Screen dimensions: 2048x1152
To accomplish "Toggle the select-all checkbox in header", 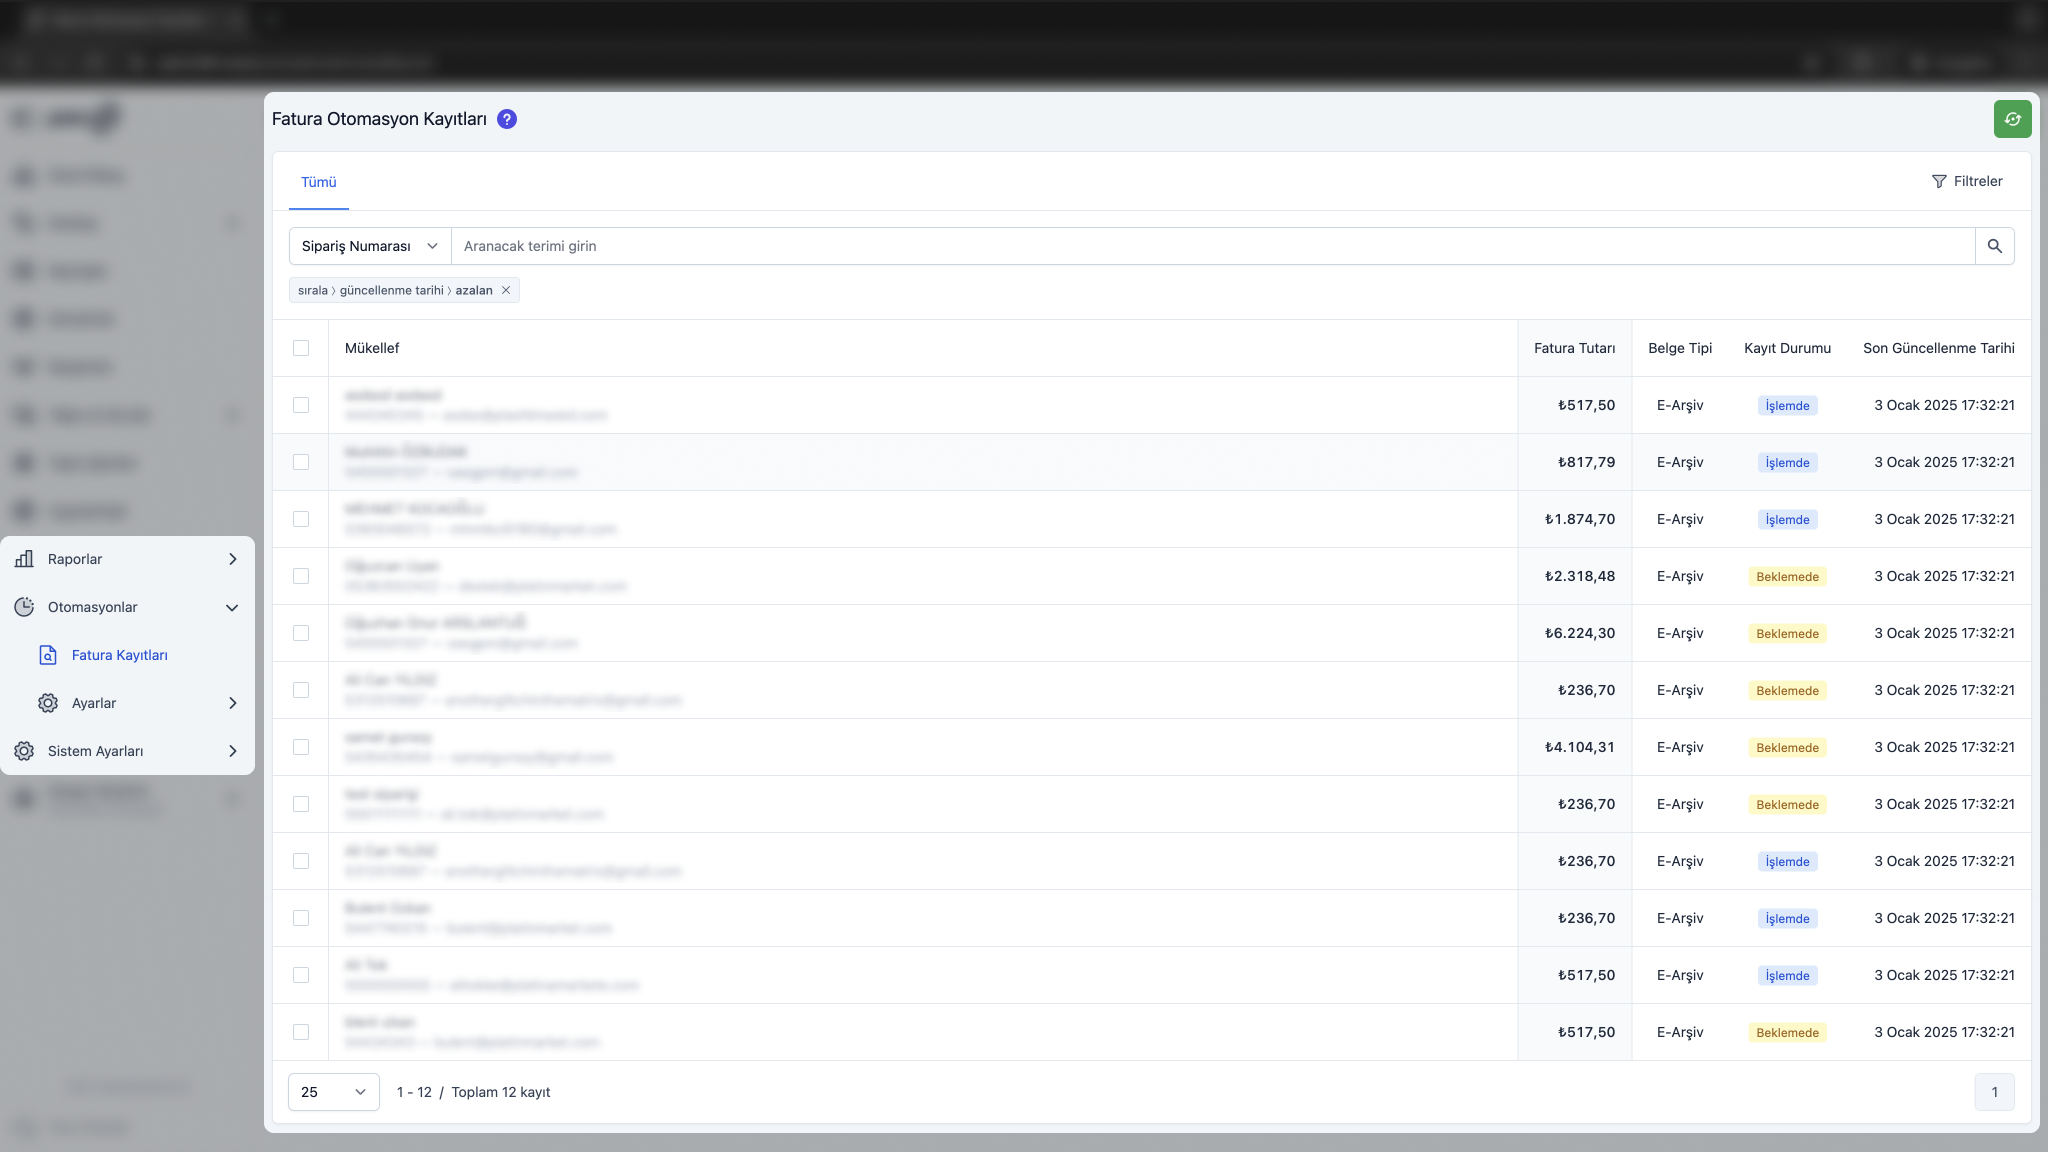I will 301,348.
